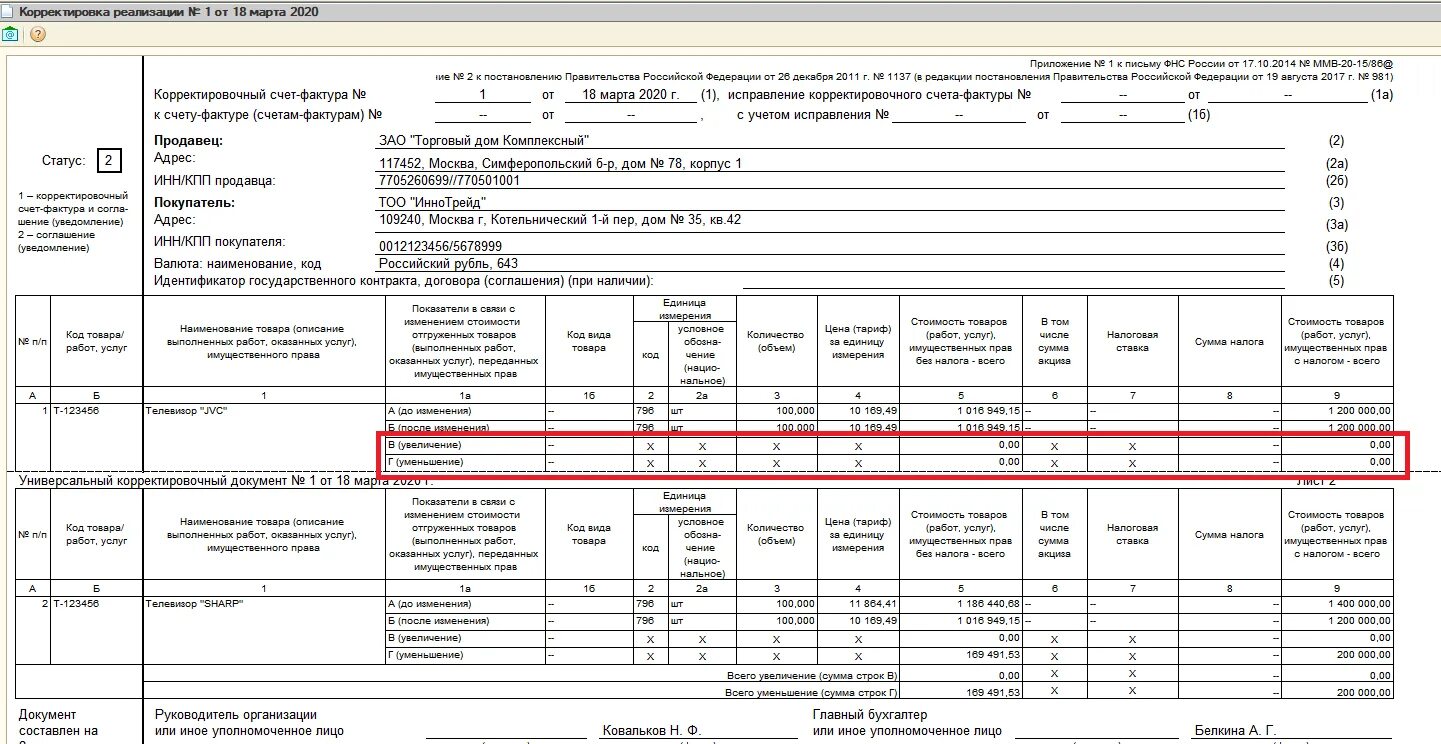This screenshot has height=744, width=1441.
Task: Select seller name ЗАО "Торговый дом Комплексный"
Action: pos(484,140)
